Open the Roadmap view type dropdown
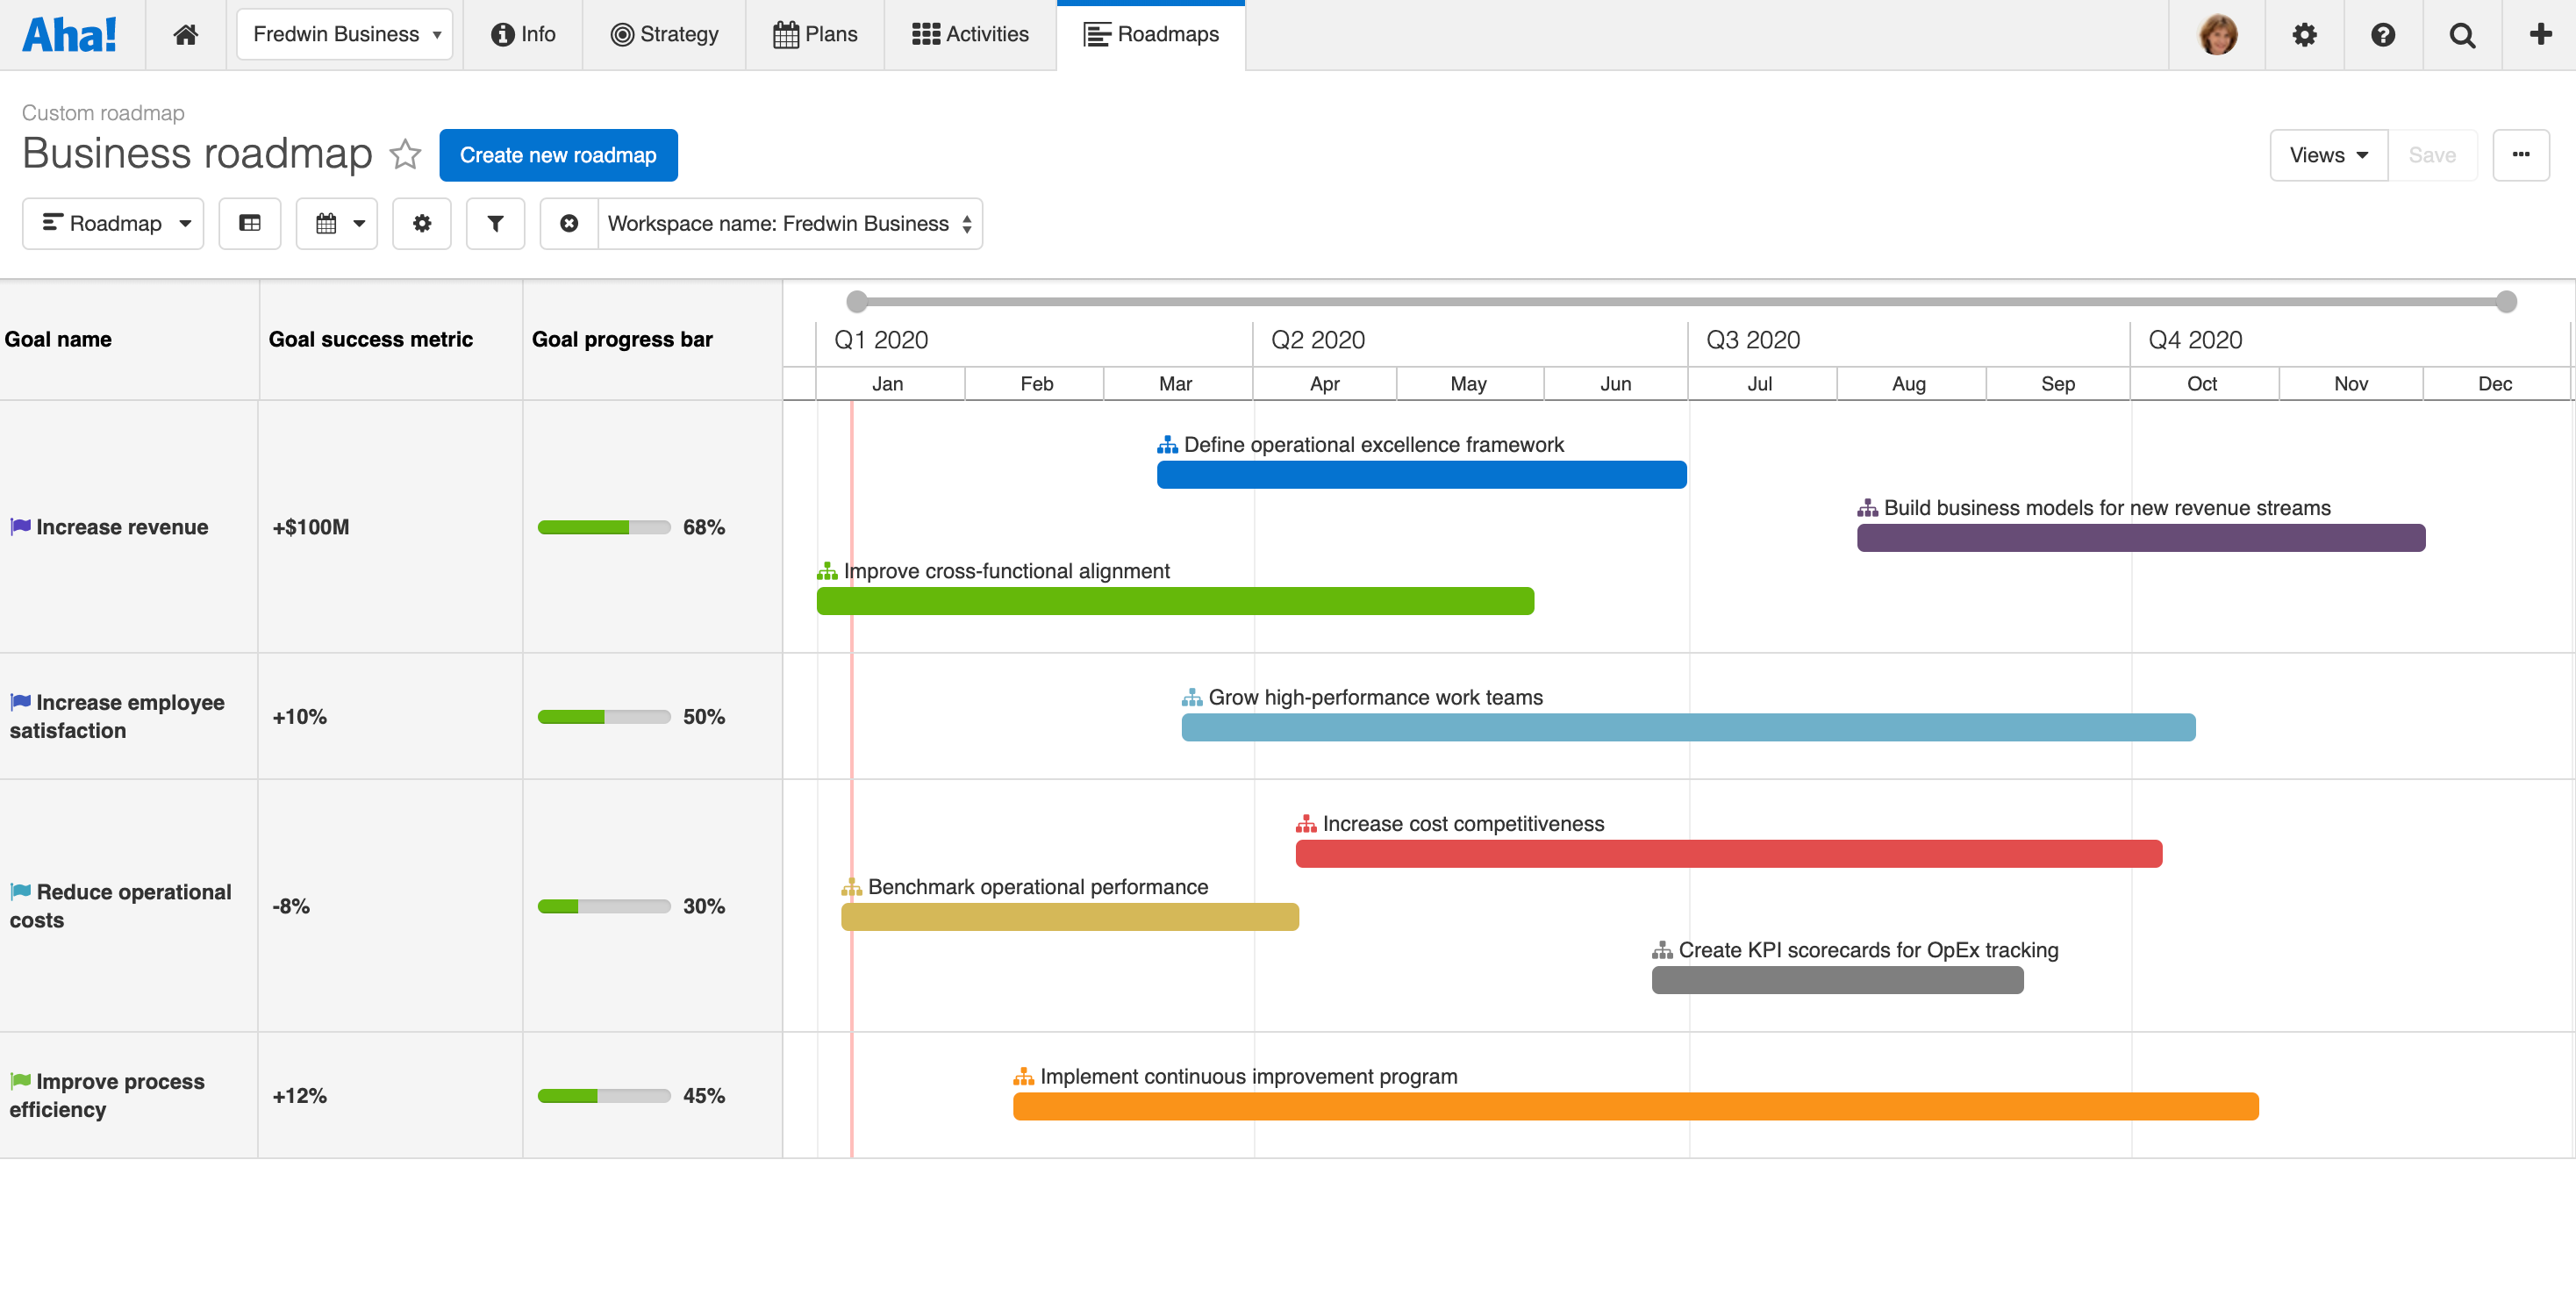The height and width of the screenshot is (1303, 2576). pyautogui.click(x=112, y=223)
